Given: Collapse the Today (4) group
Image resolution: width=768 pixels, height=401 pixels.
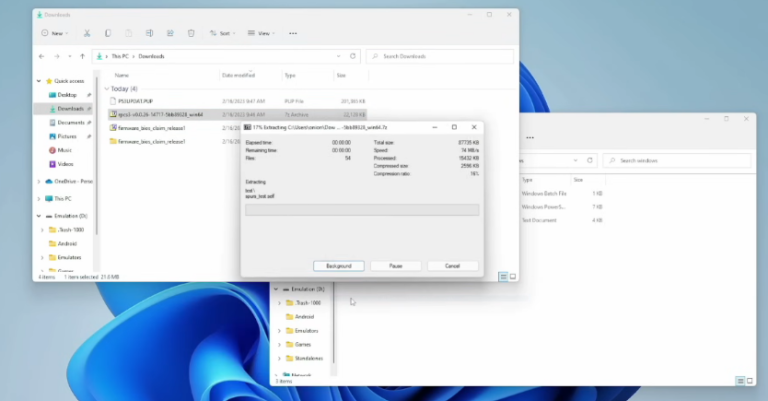Looking at the screenshot, I should [x=107, y=89].
